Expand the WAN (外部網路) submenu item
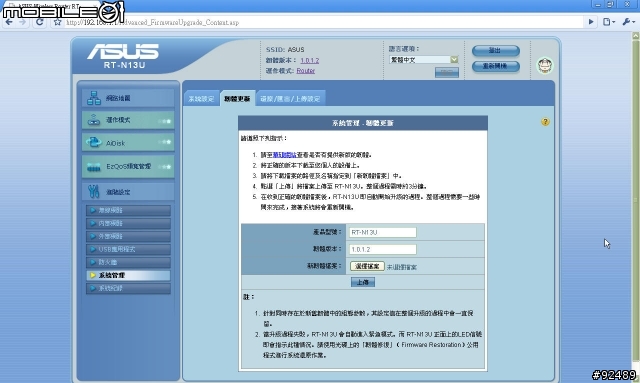This screenshot has width=640, height=383. pyautogui.click(x=128, y=236)
